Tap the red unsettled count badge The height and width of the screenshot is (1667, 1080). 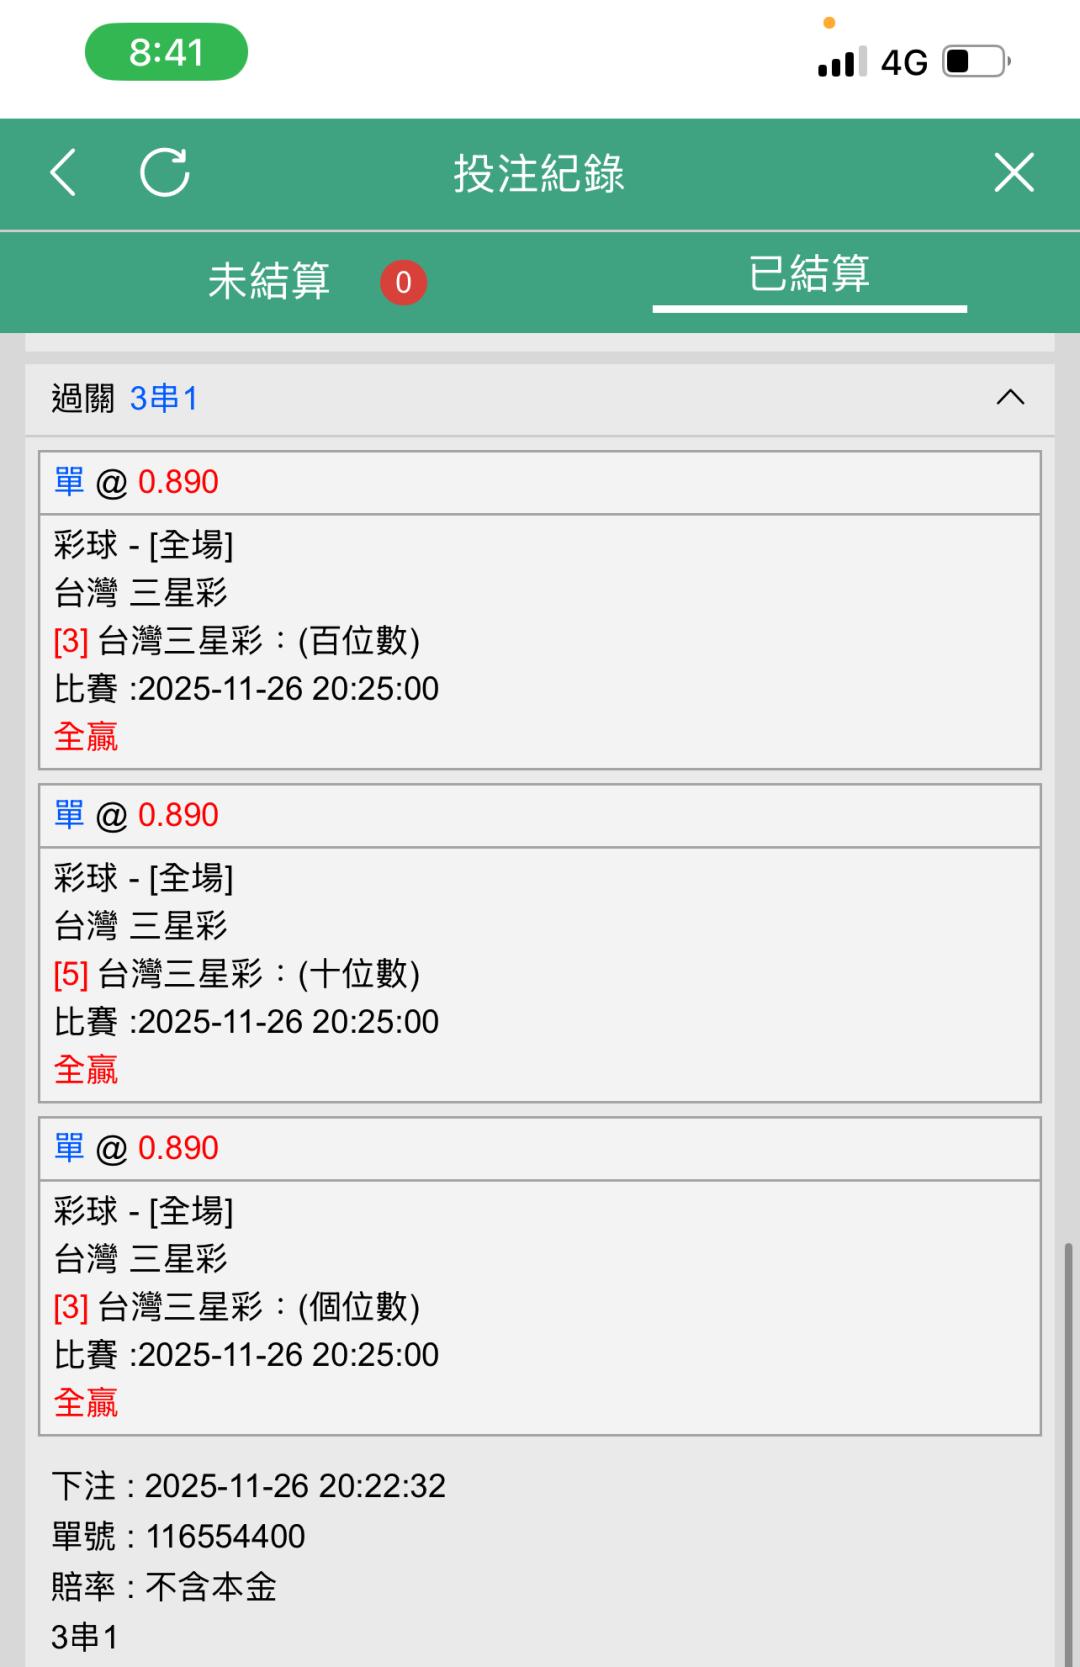403,282
